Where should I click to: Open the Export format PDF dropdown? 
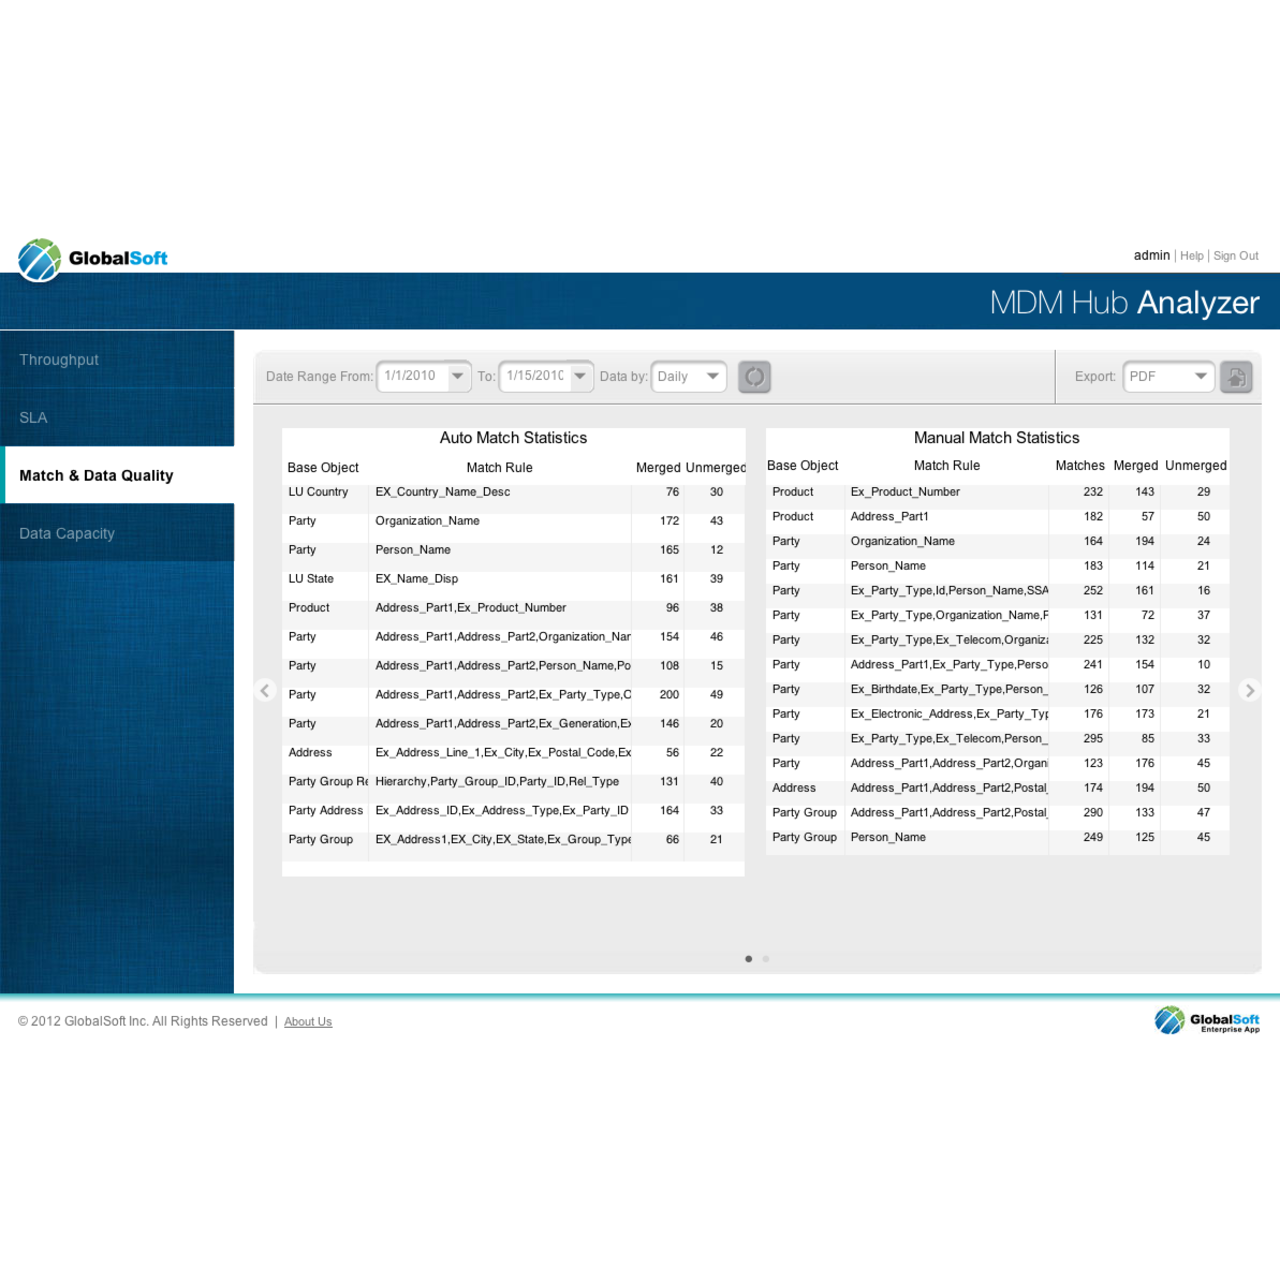1200,376
